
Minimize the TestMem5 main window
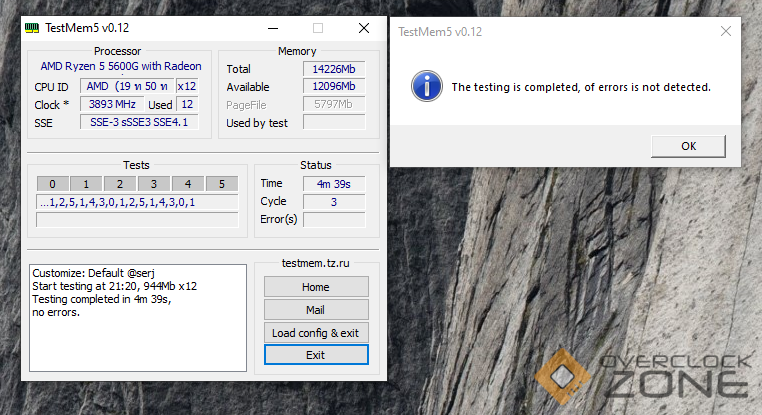[273, 29]
